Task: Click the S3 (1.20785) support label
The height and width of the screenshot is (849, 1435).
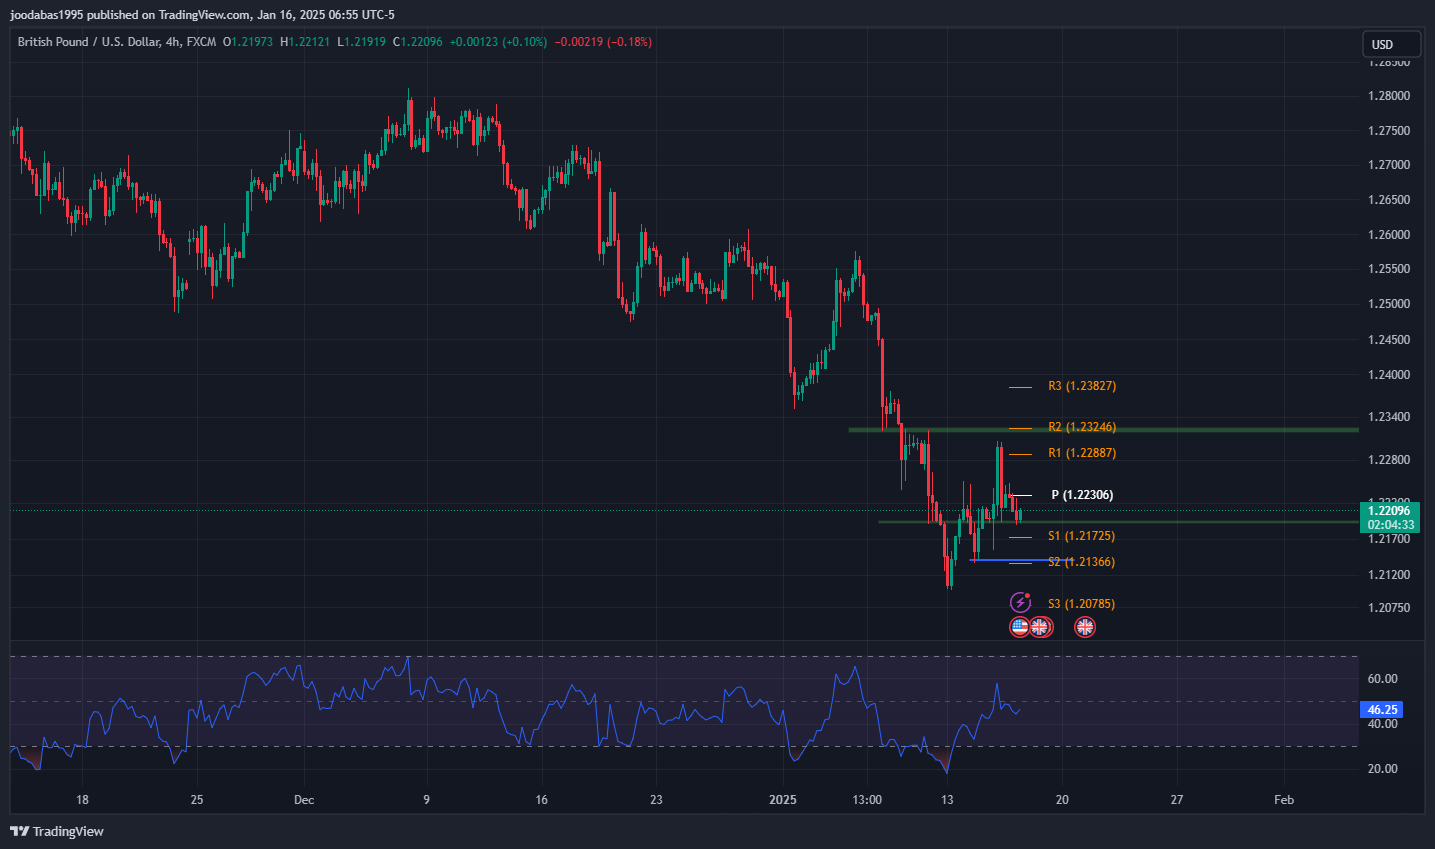Action: pos(1081,604)
